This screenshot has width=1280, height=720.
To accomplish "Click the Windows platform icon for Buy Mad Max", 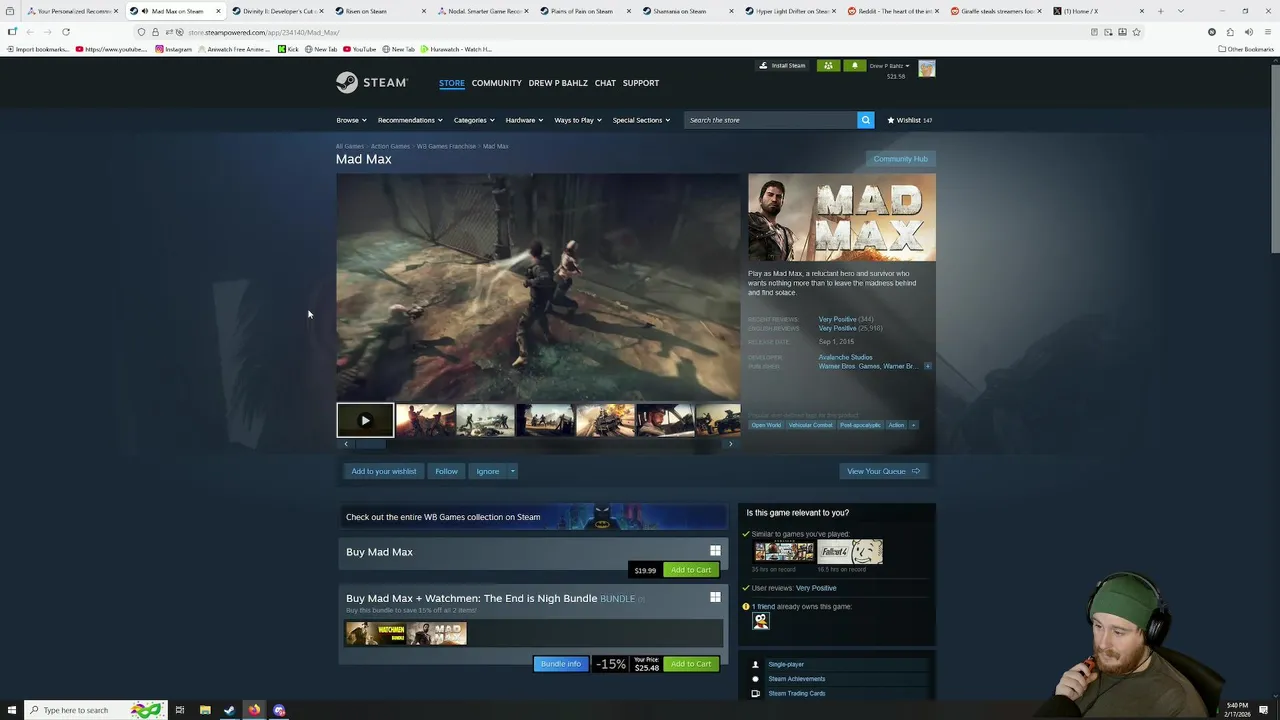I will tap(715, 551).
